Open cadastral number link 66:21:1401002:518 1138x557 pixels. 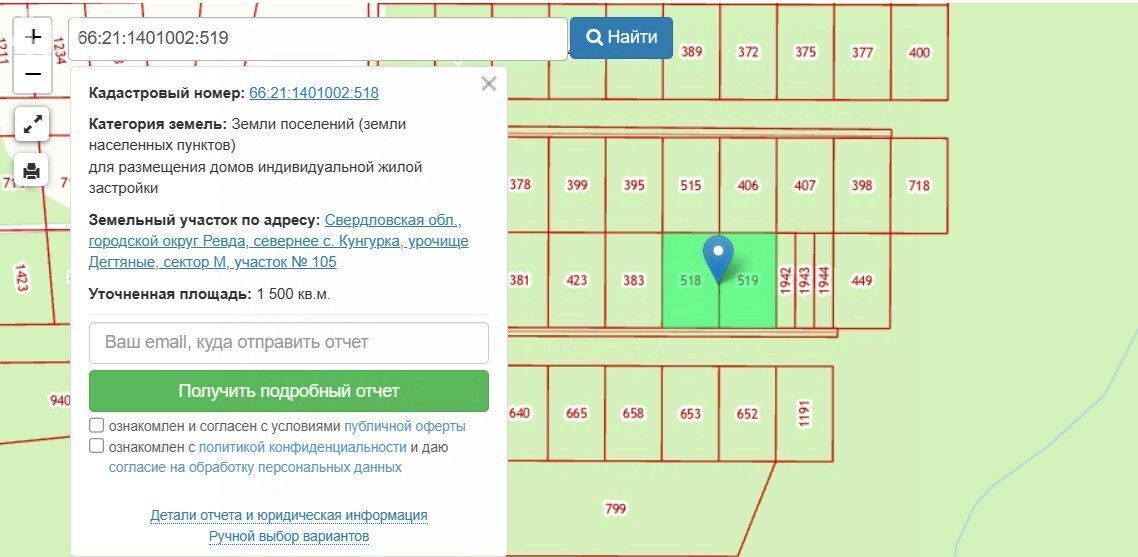314,93
